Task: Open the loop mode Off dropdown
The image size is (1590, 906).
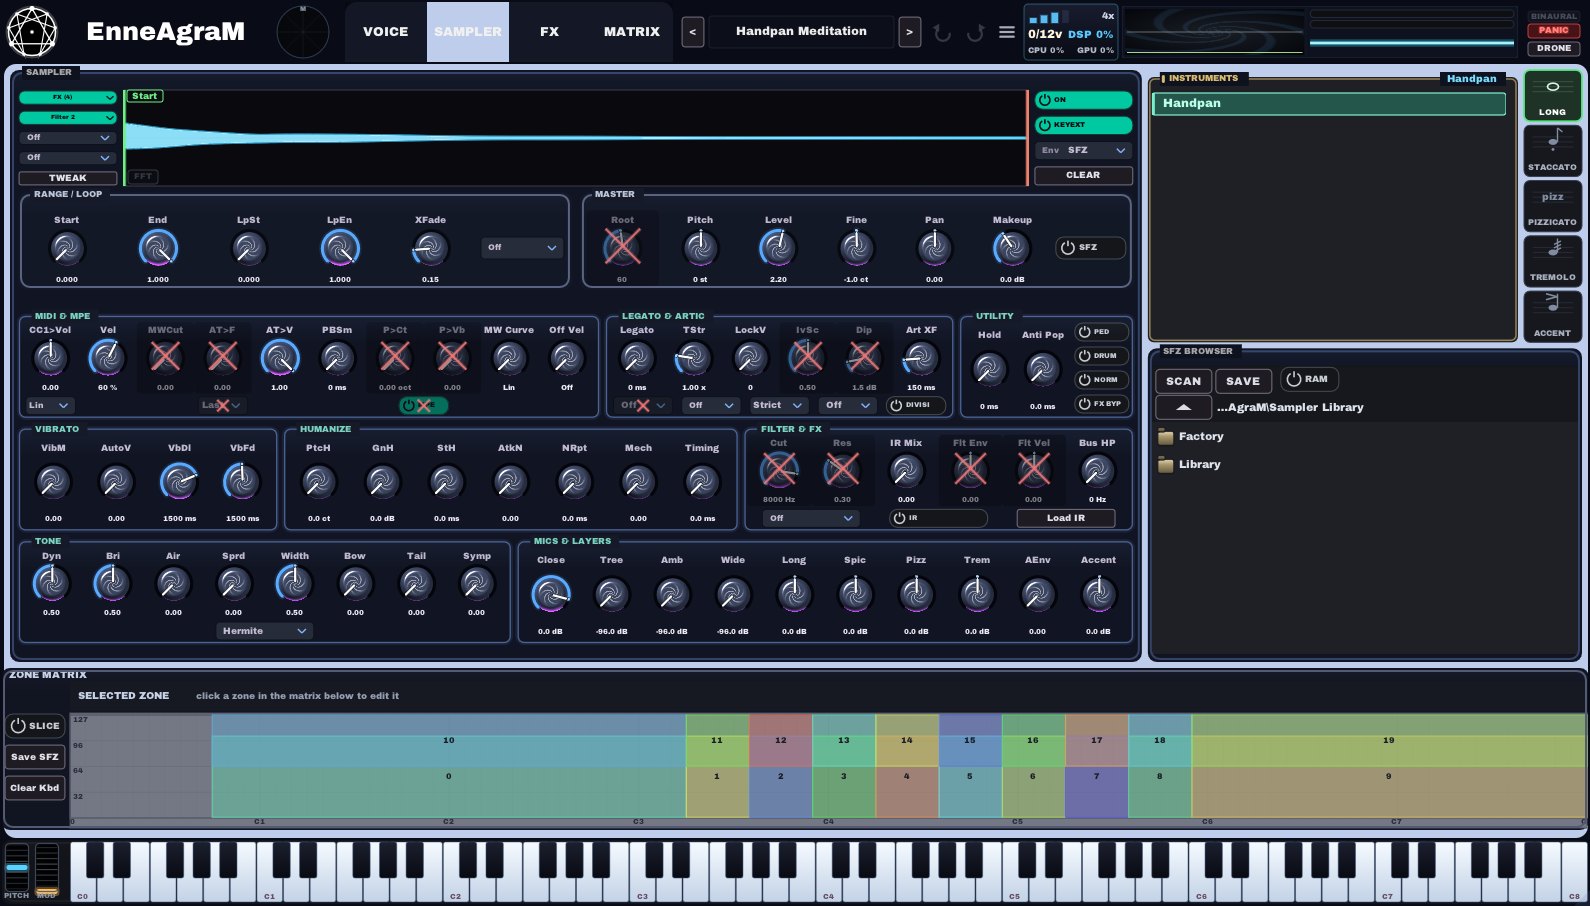Action: pyautogui.click(x=522, y=247)
